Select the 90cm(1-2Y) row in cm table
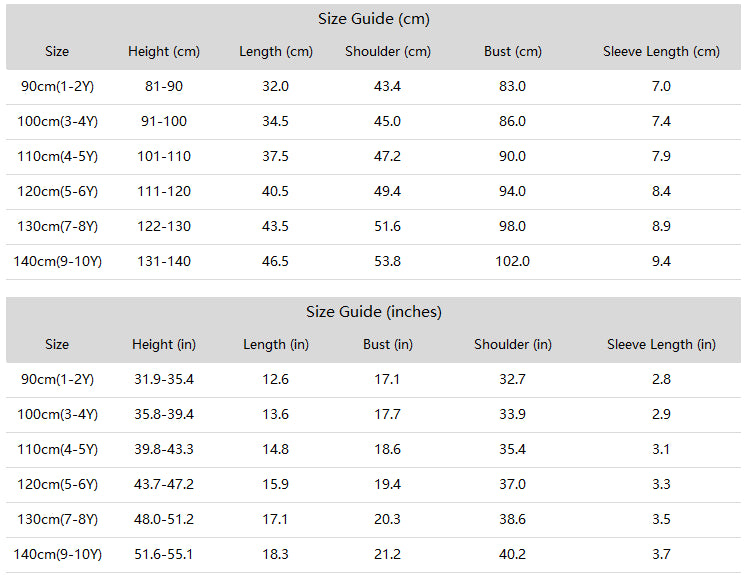This screenshot has height=578, width=749. click(x=374, y=86)
